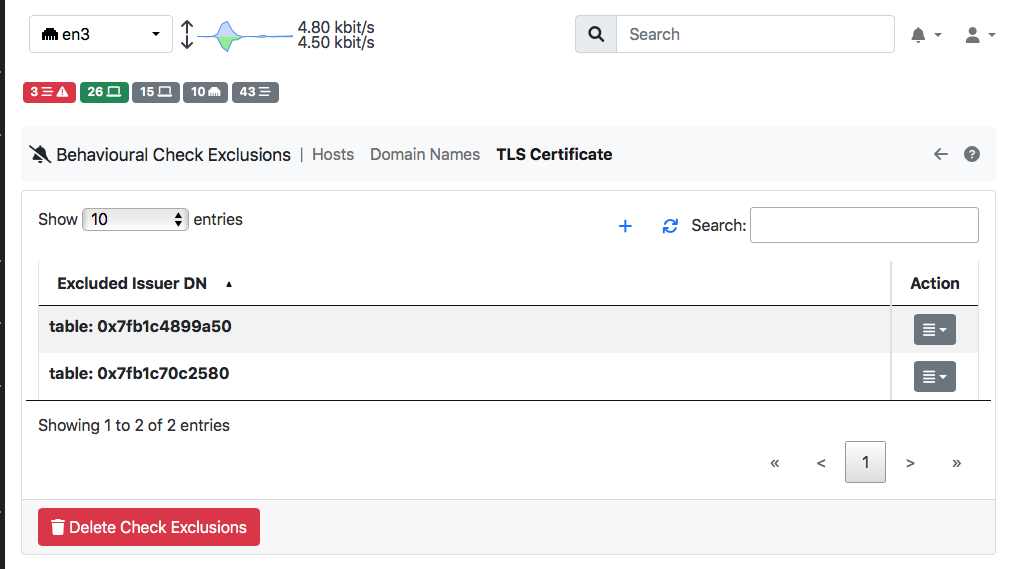Screen dimensions: 1018x569
Task: Refresh the exclusions table
Action: [x=670, y=226]
